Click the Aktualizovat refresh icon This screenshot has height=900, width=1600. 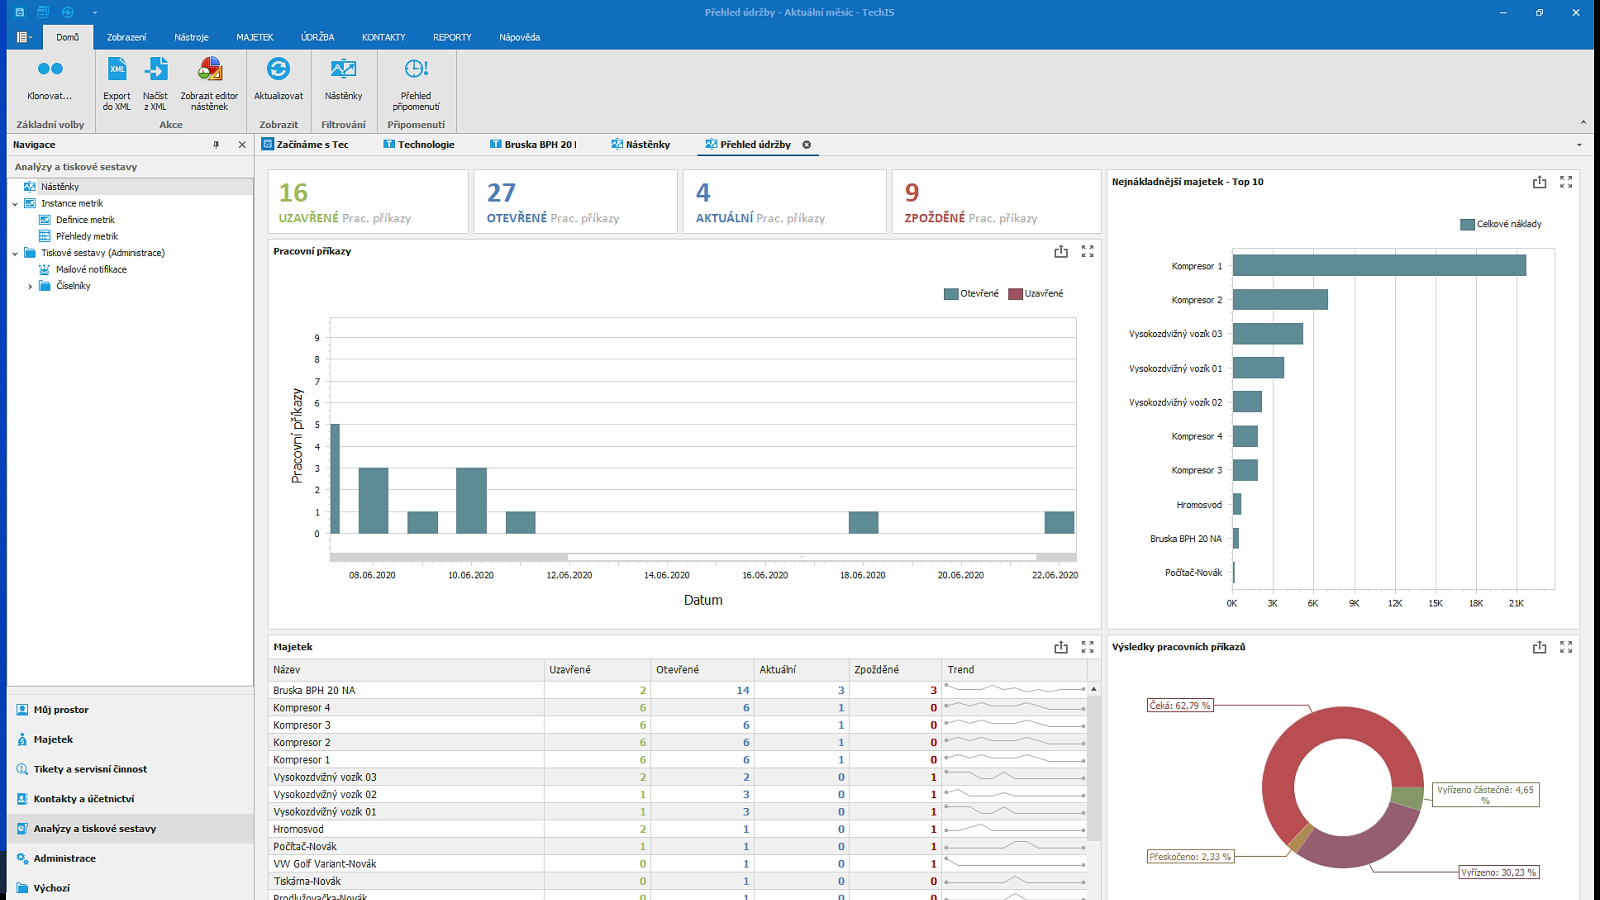(x=278, y=70)
